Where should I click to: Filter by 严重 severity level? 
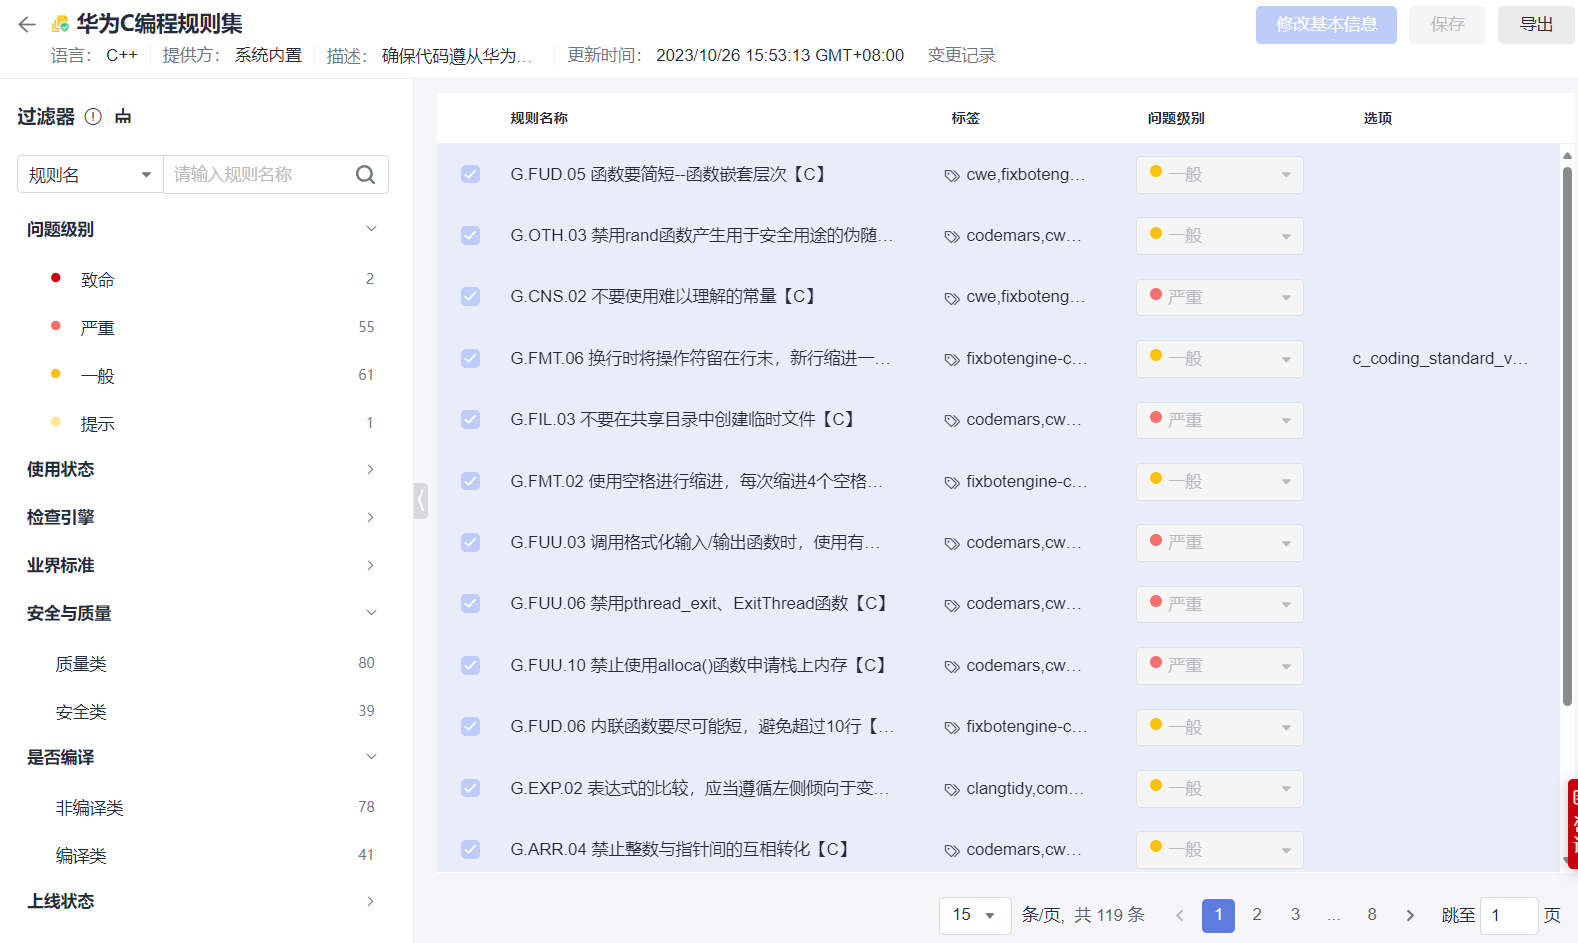[98, 327]
